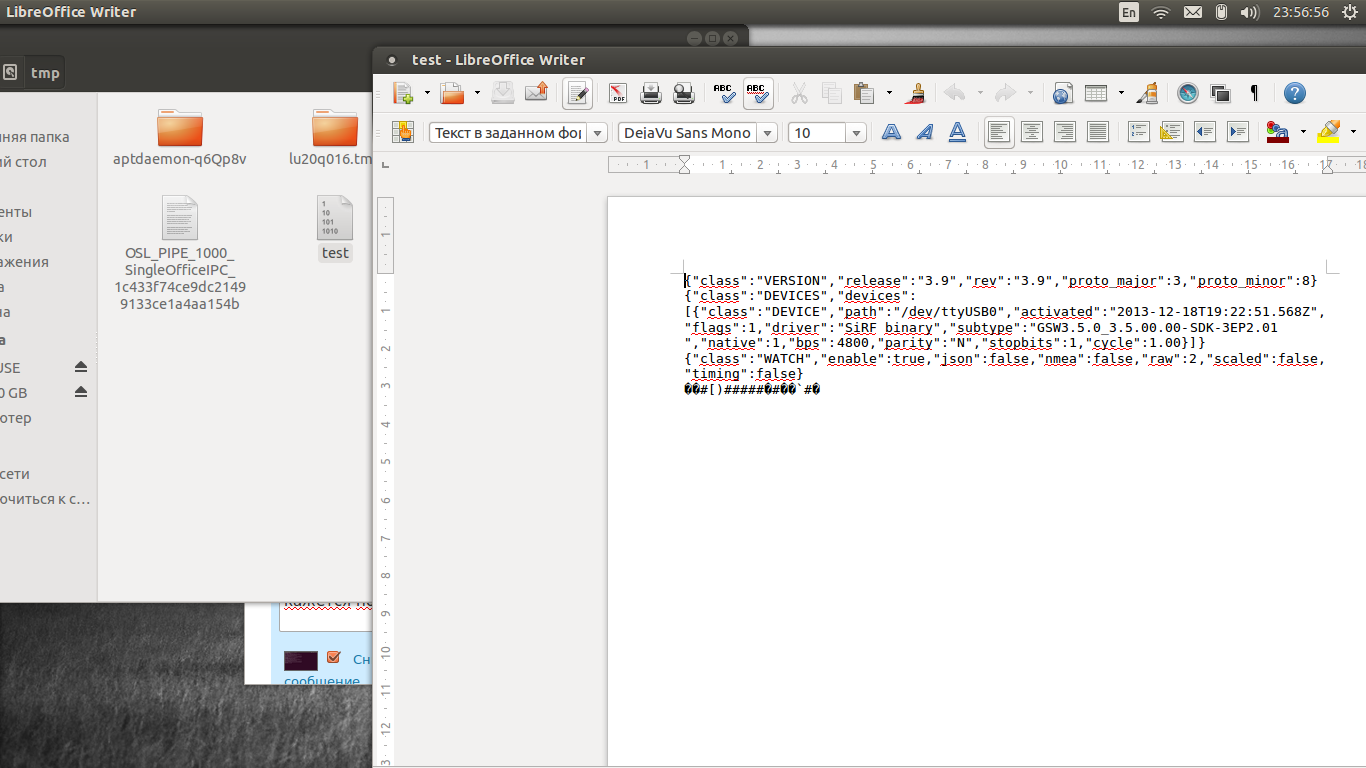
Task: Open the font size 10 dropdown
Action: (x=855, y=133)
